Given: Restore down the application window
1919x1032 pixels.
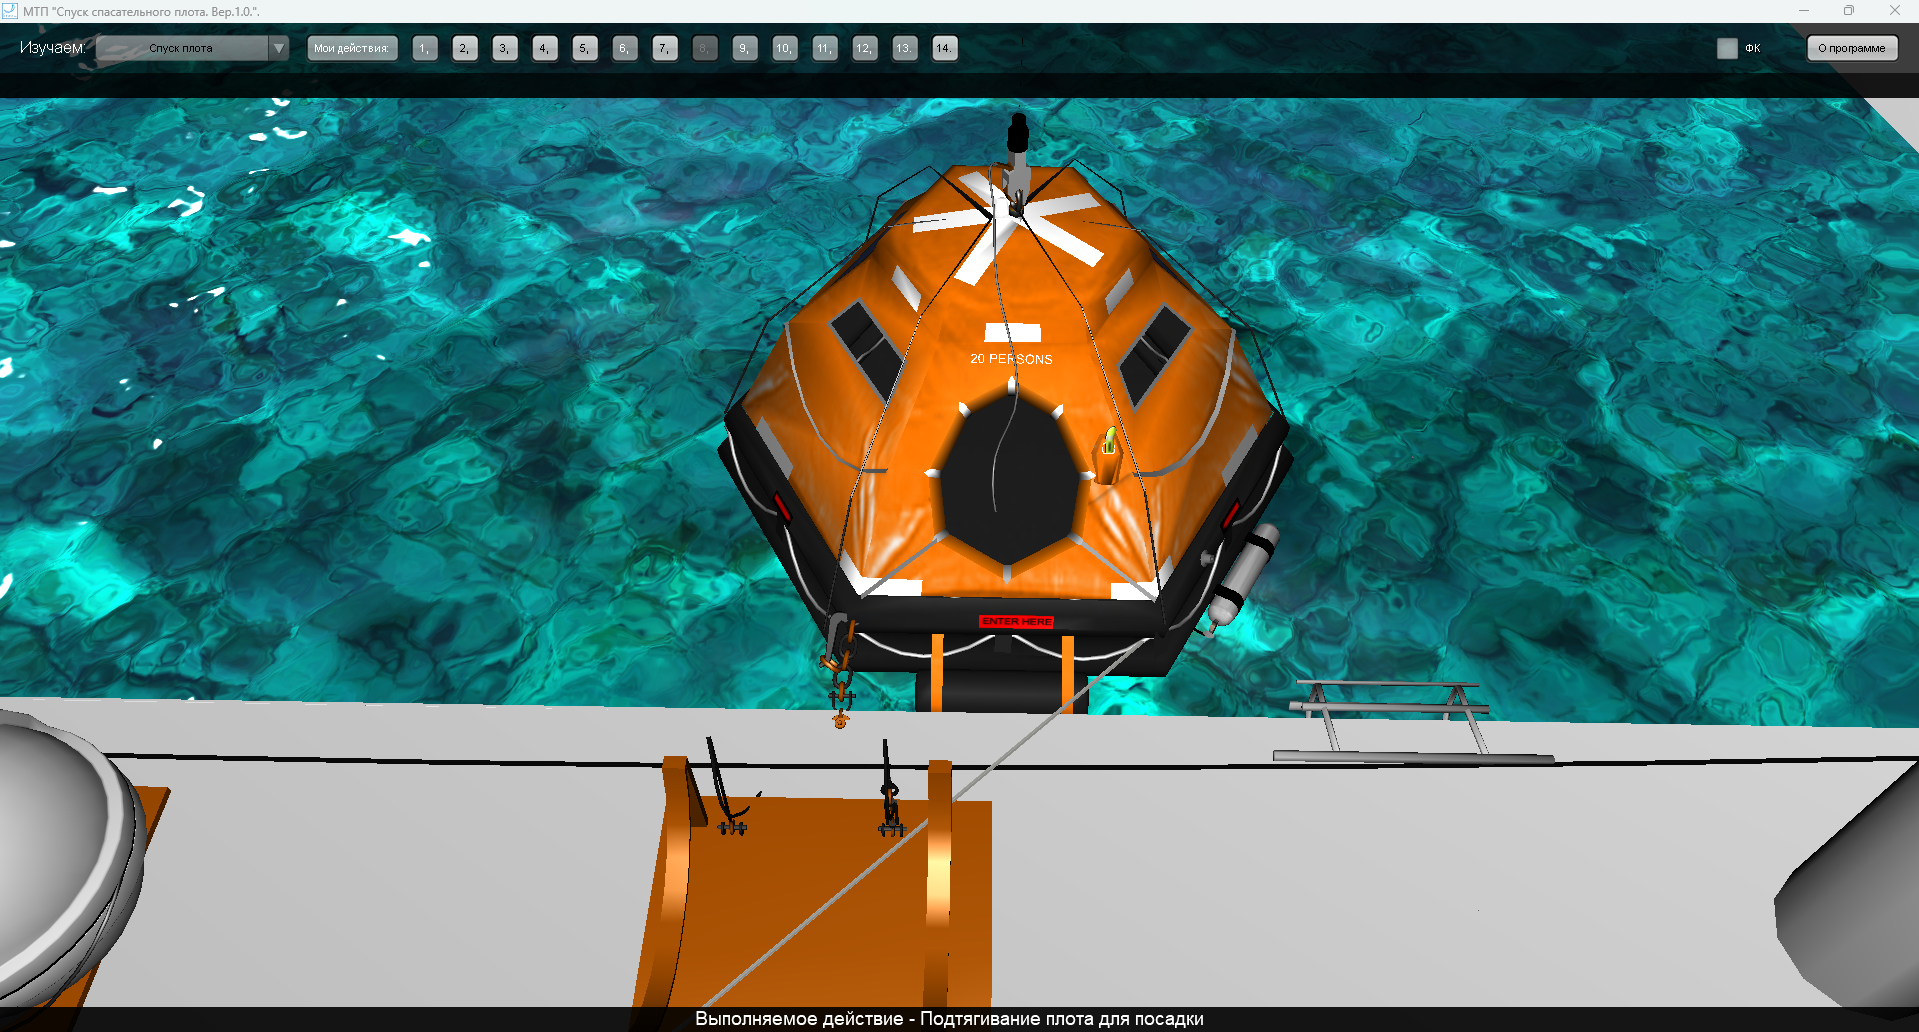Looking at the screenshot, I should tap(1849, 11).
